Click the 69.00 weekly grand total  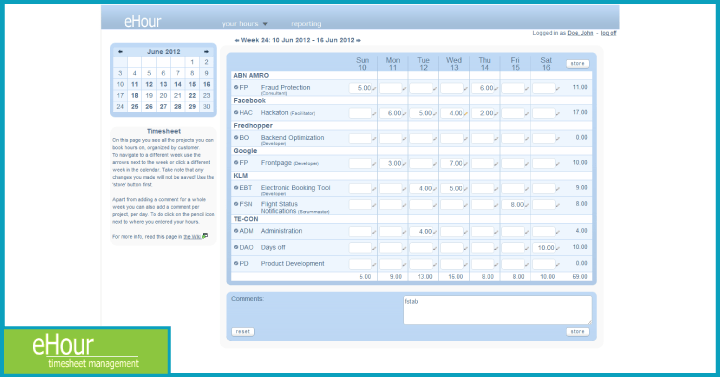(580, 277)
